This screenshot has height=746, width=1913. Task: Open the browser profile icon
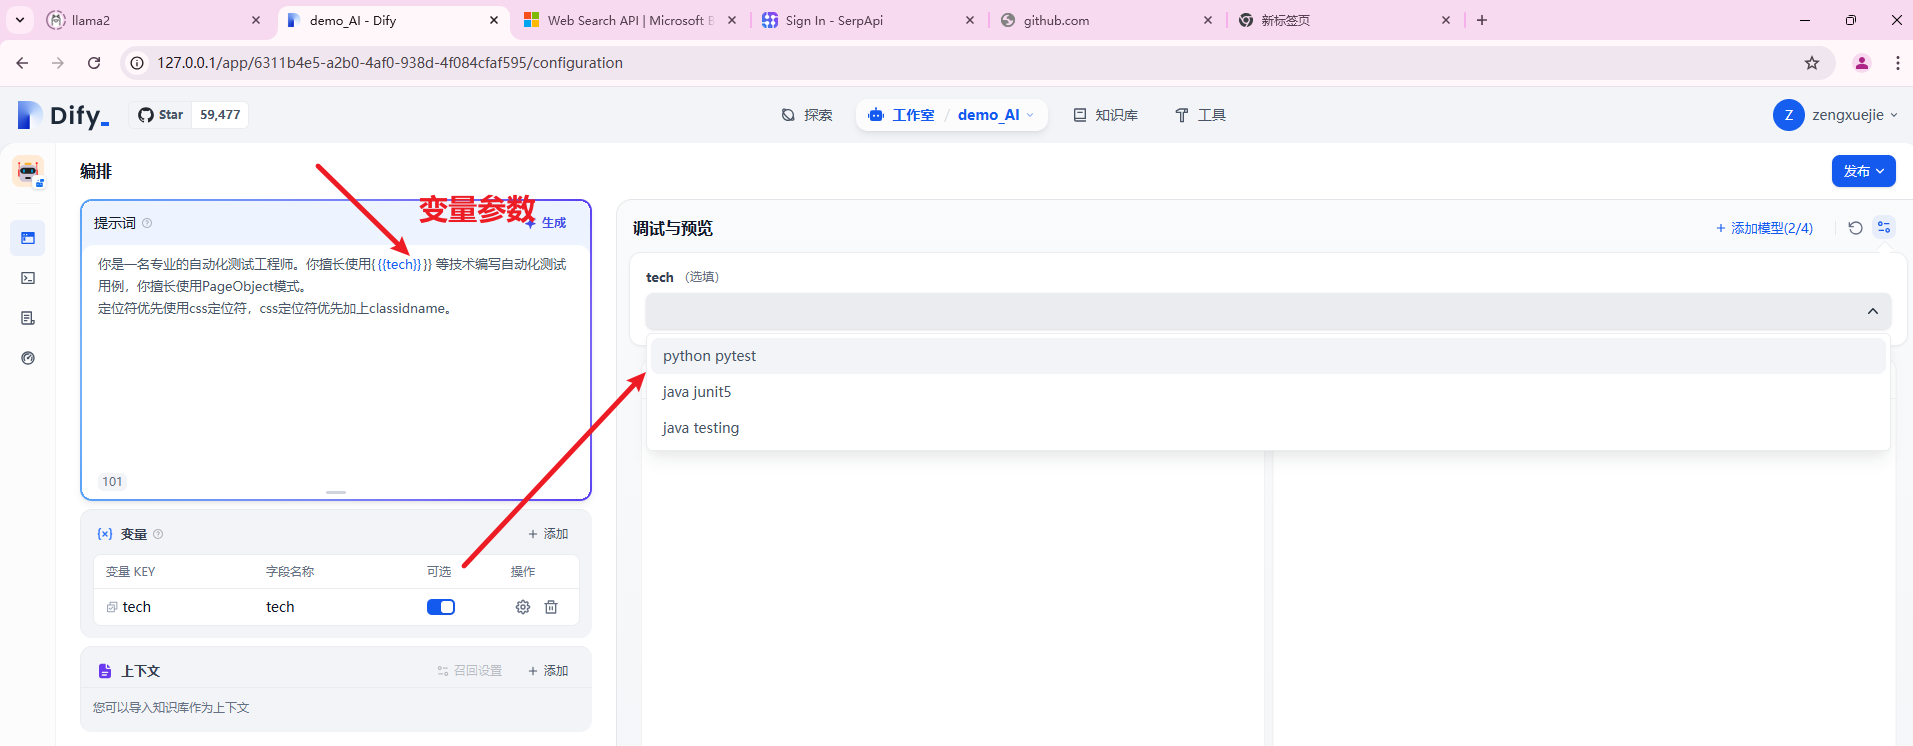point(1862,63)
